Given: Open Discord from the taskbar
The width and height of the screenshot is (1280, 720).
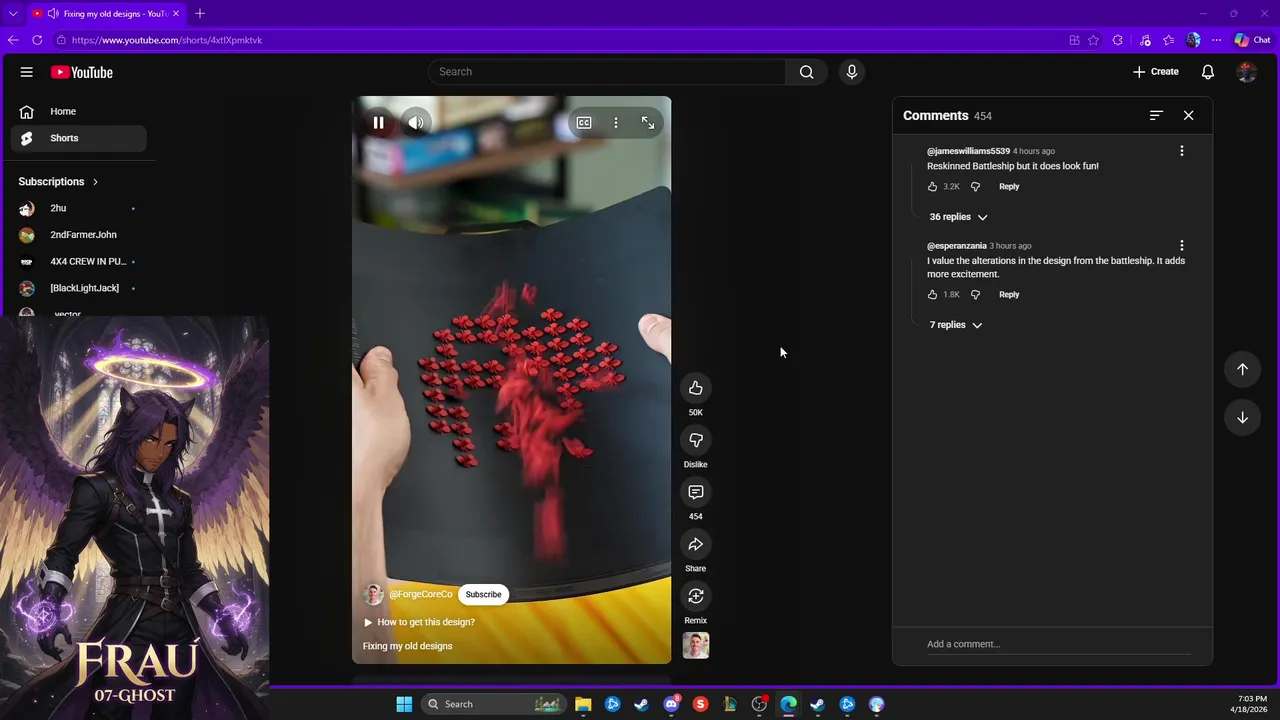Looking at the screenshot, I should (671, 704).
